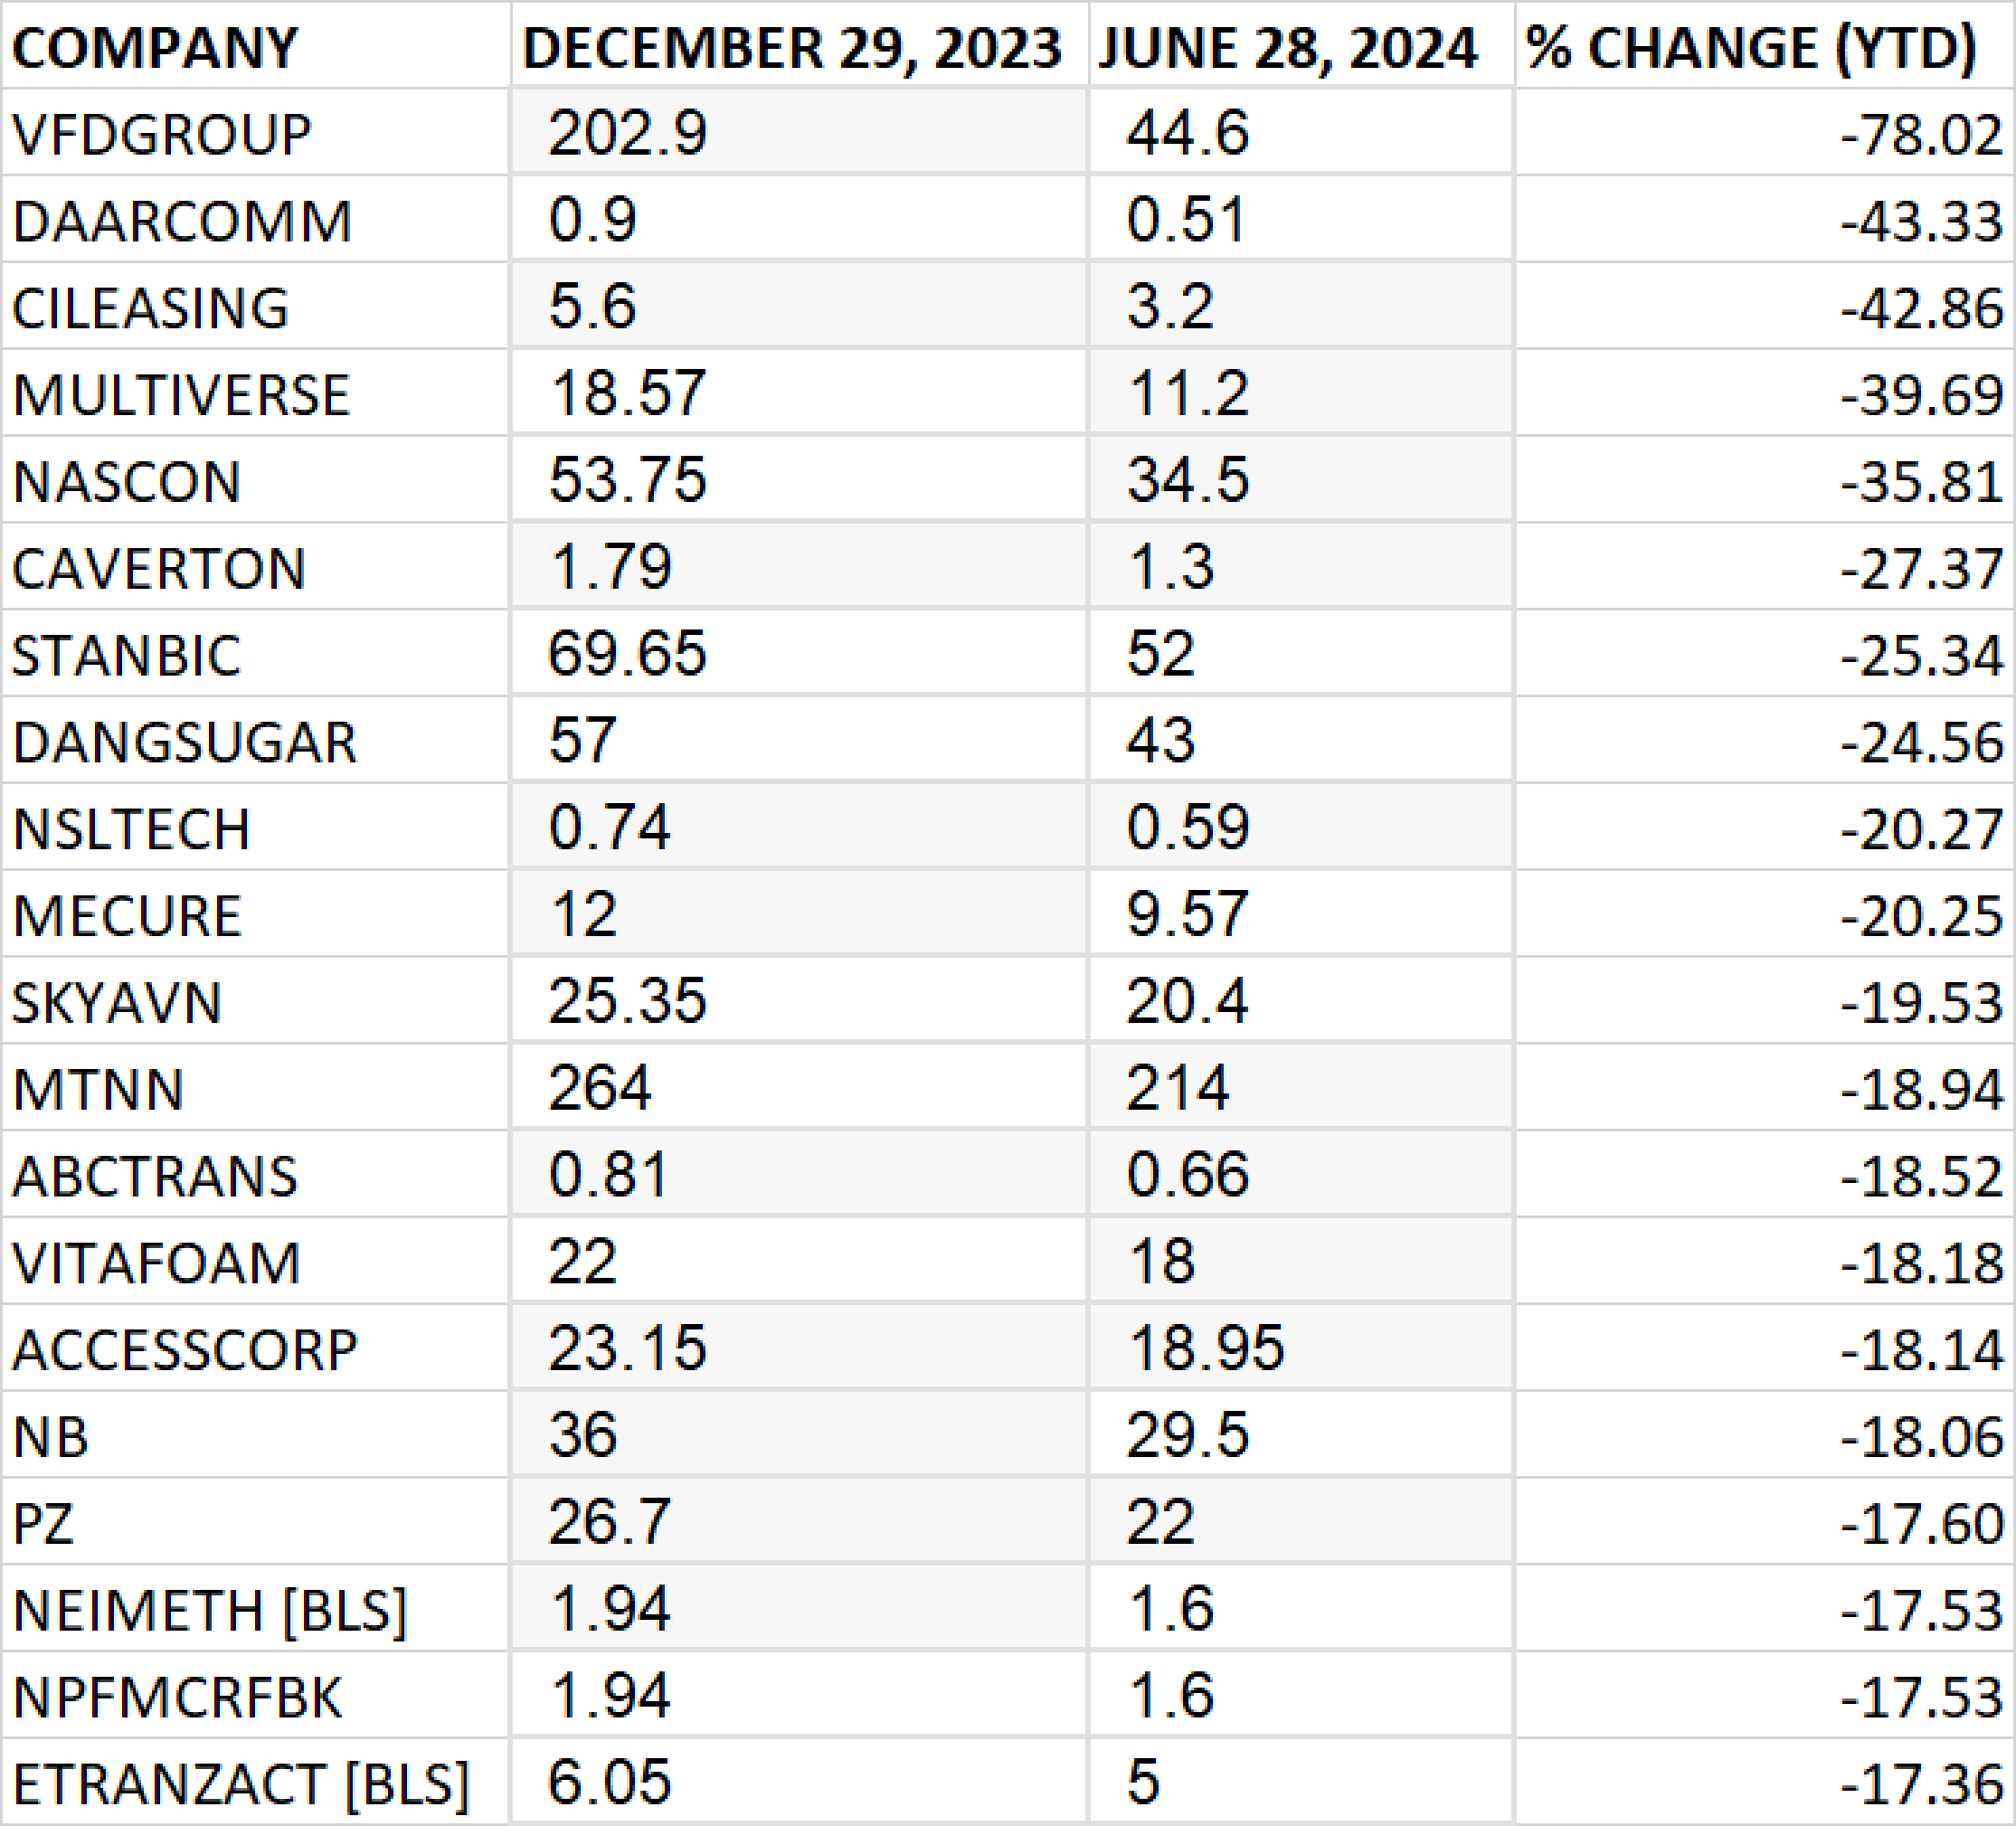Select CILEASING June price 3.2
Viewport: 2016px width, 1826px height.
(x=1301, y=306)
